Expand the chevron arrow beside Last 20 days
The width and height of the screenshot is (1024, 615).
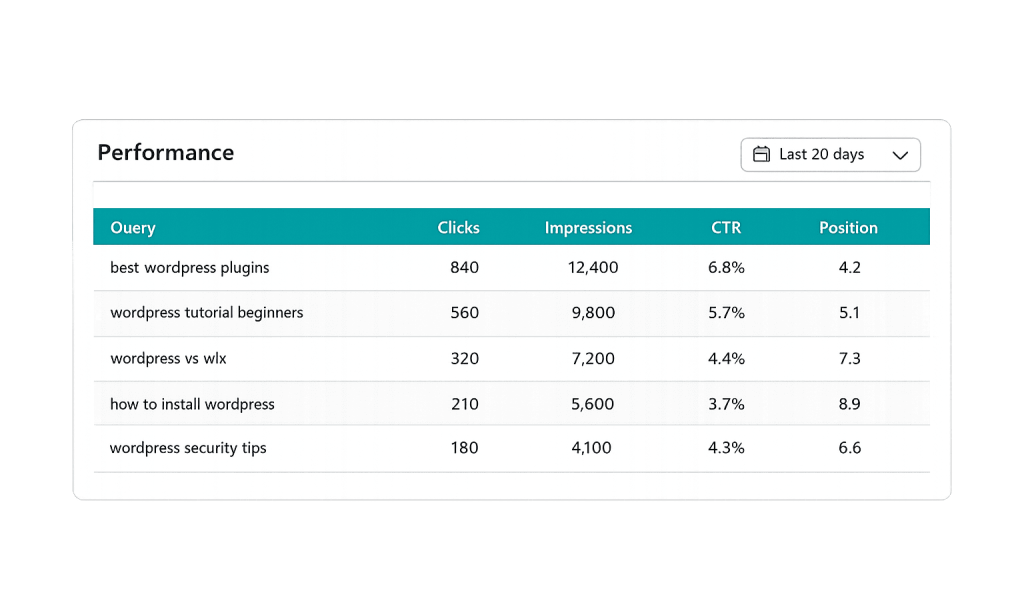(900, 155)
